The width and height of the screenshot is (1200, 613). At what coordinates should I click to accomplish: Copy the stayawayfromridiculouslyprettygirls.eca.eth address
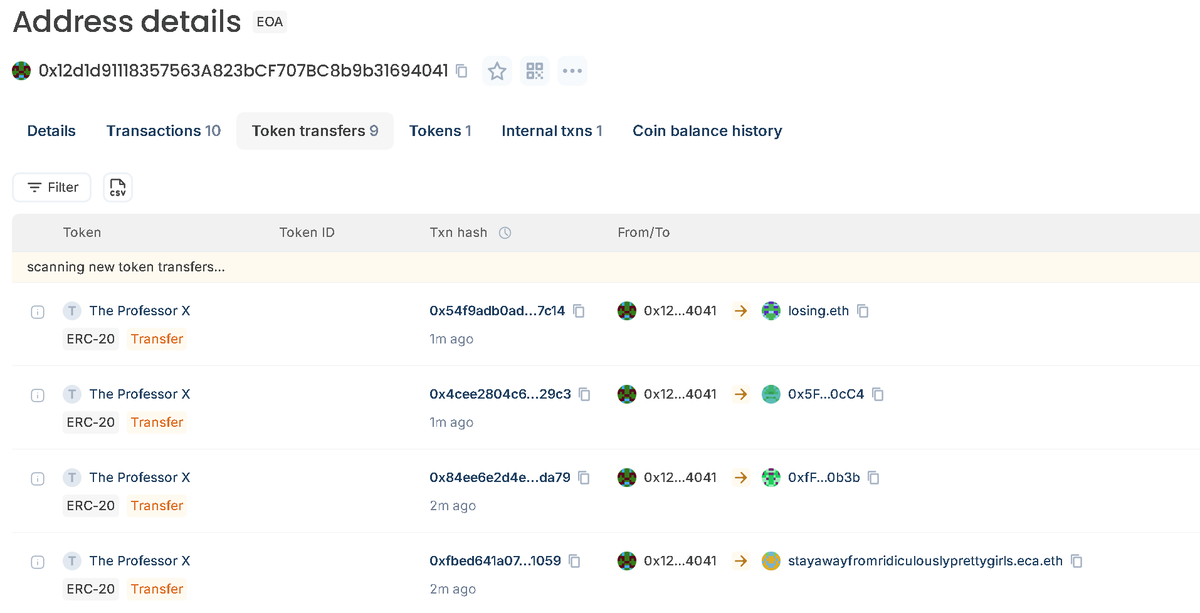(x=1077, y=561)
